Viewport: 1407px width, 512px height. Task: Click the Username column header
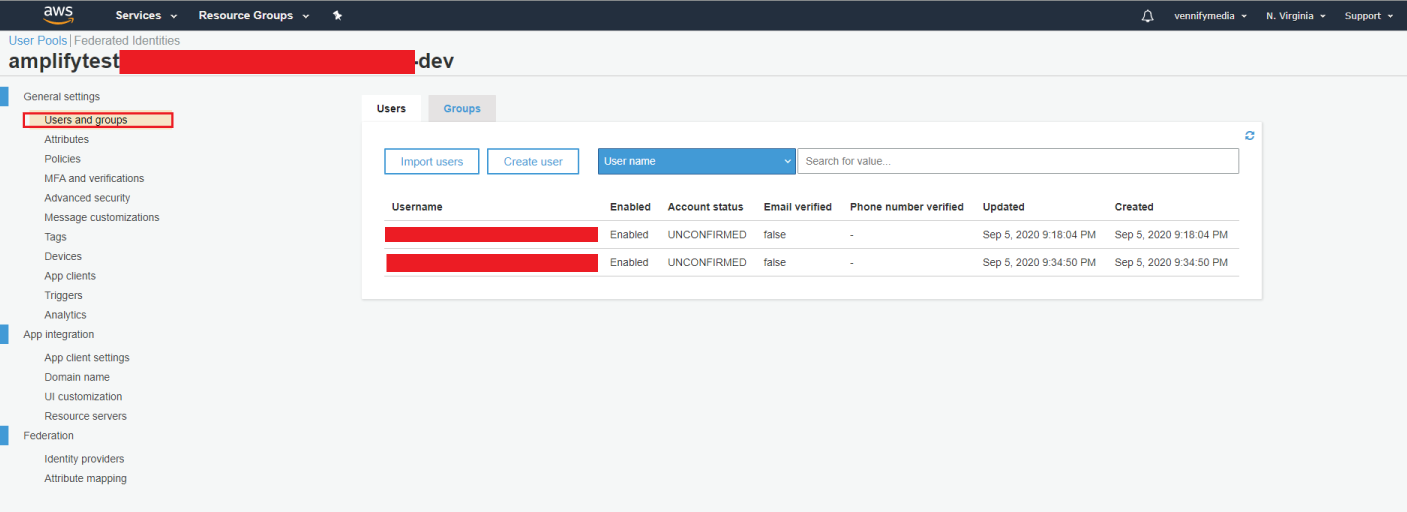(417, 207)
